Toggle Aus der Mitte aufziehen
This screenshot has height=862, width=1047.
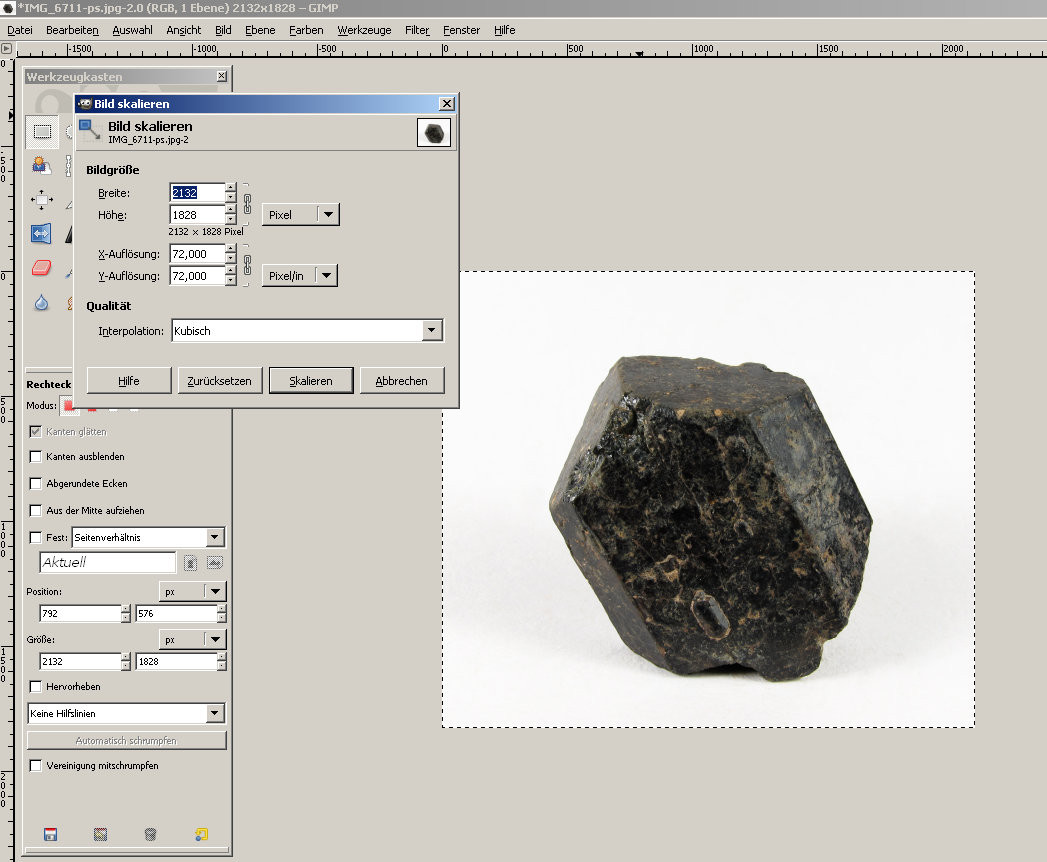pos(37,511)
